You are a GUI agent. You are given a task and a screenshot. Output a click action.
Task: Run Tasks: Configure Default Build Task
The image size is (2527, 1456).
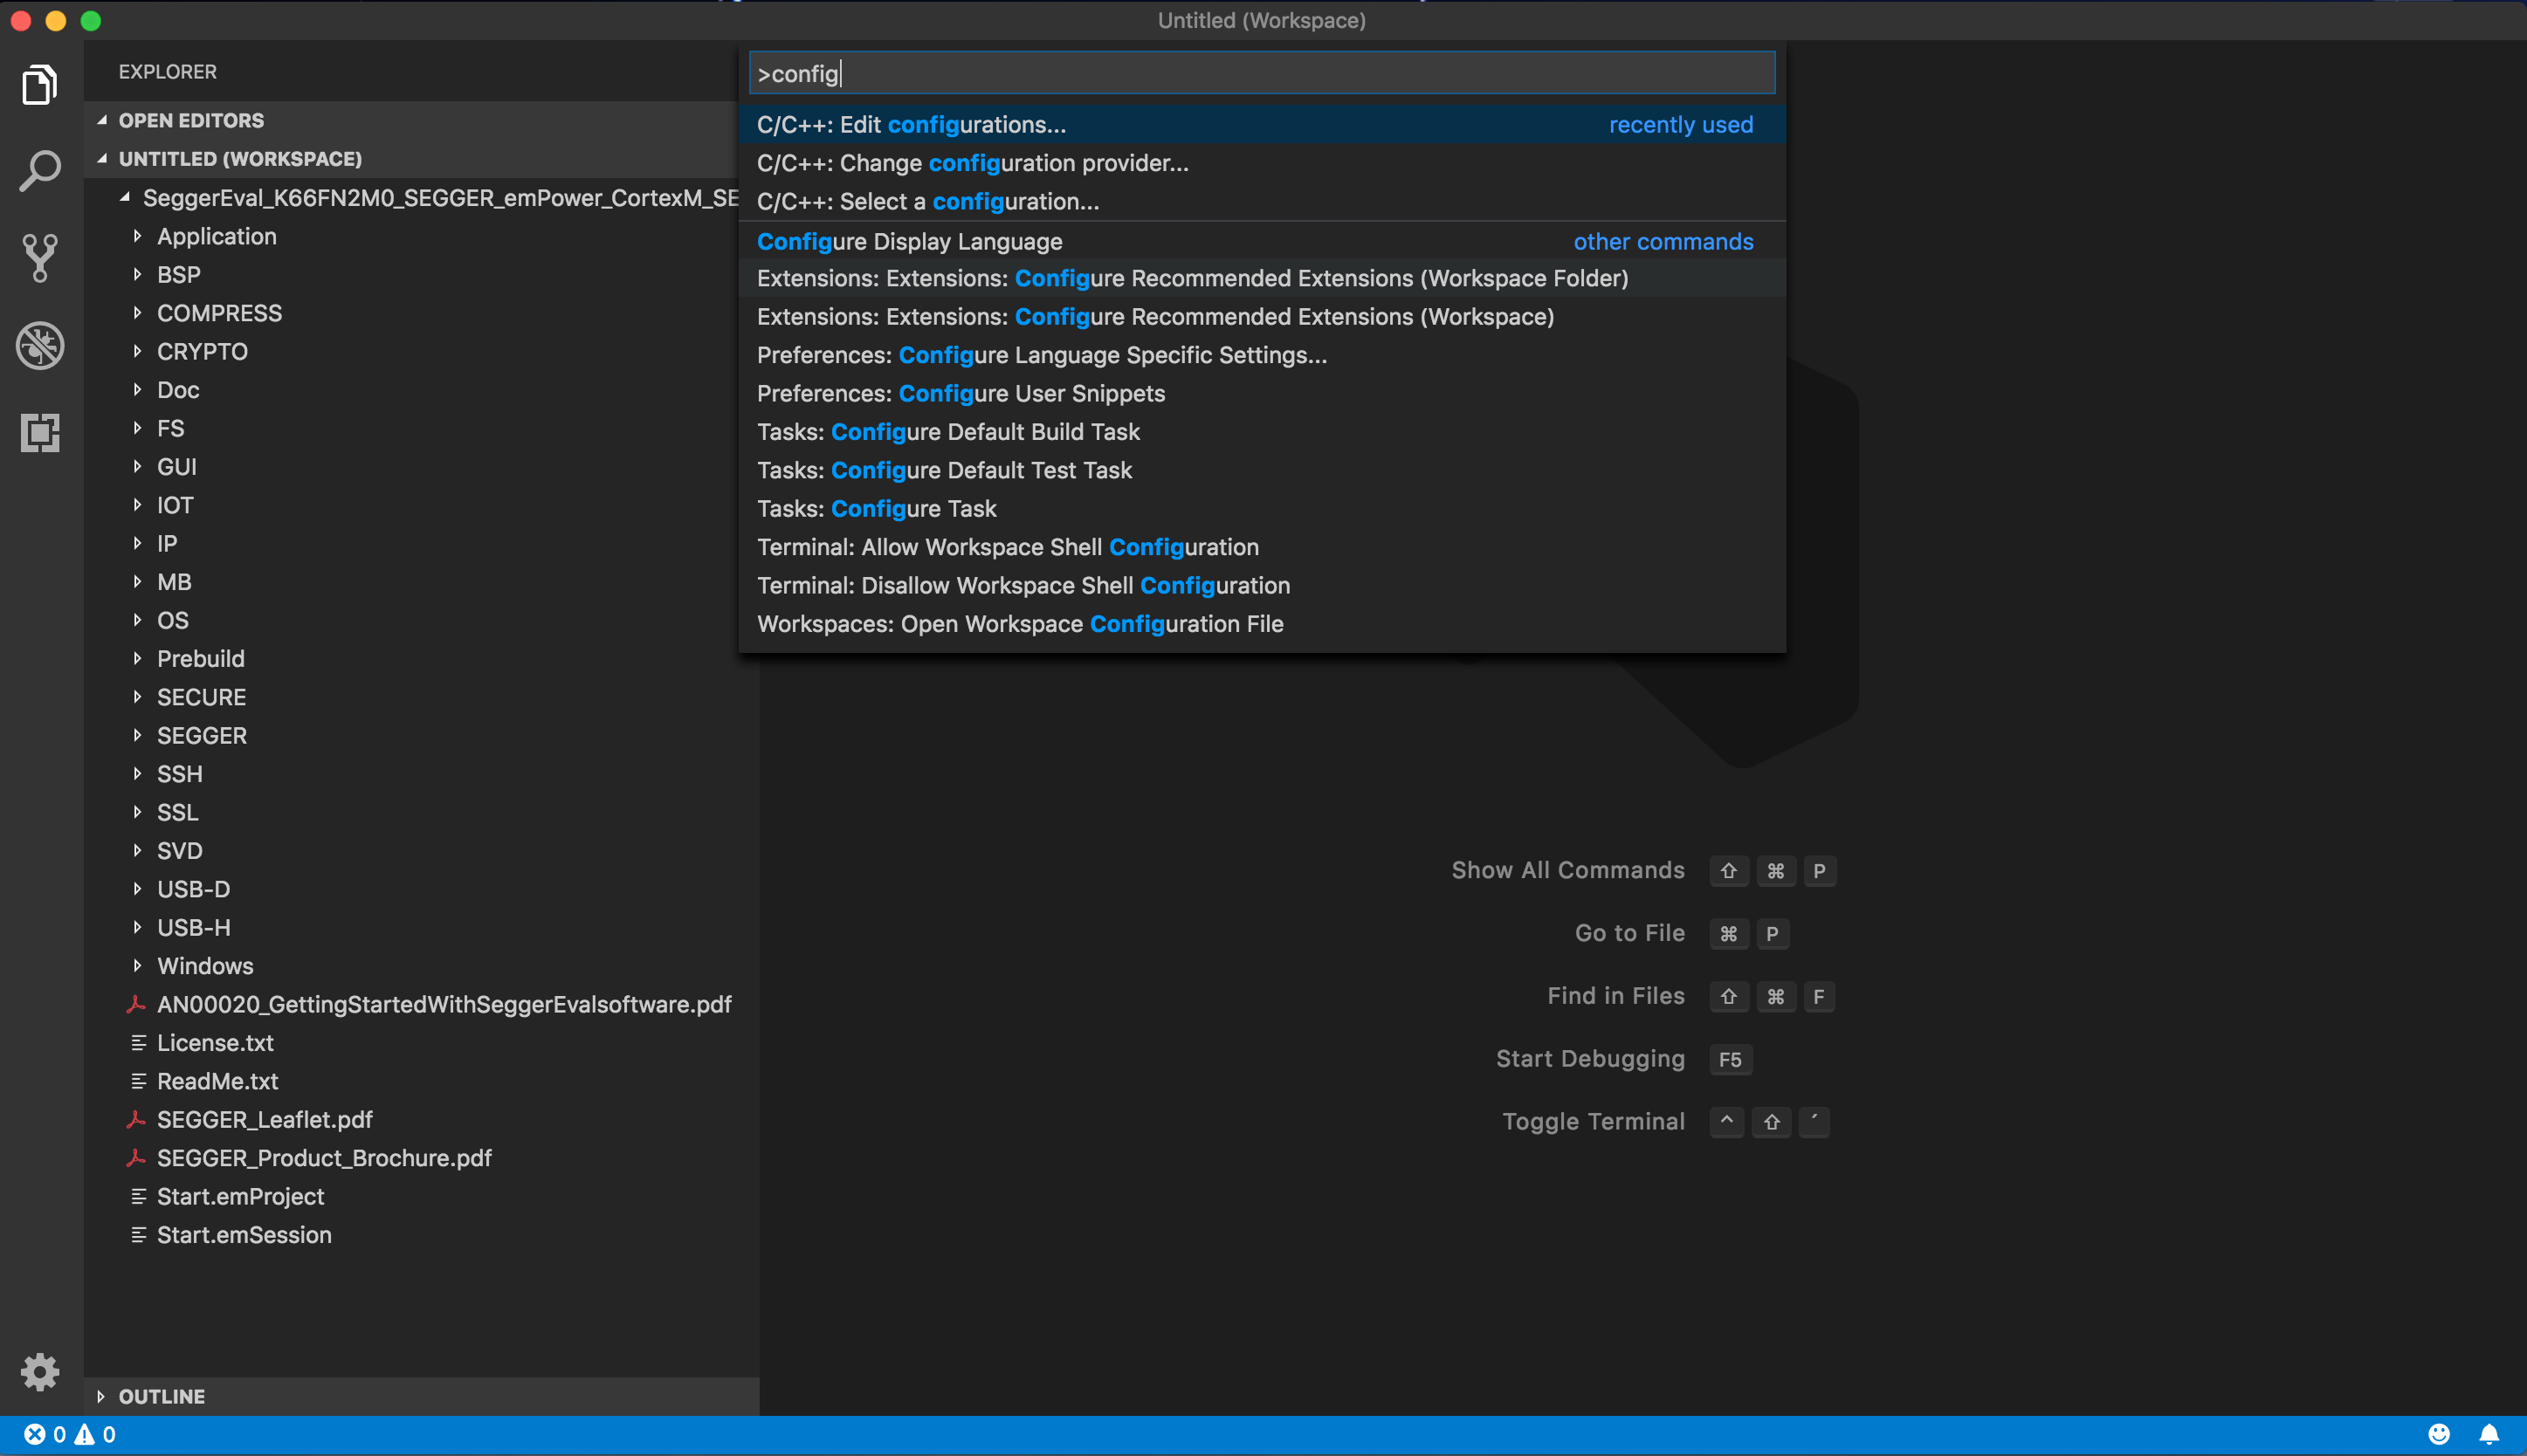point(948,431)
